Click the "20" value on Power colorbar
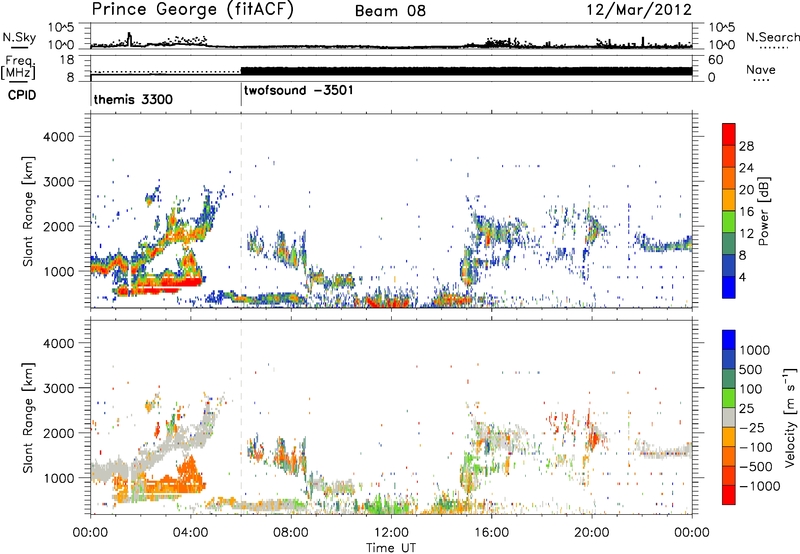The image size is (800, 554). click(x=746, y=190)
